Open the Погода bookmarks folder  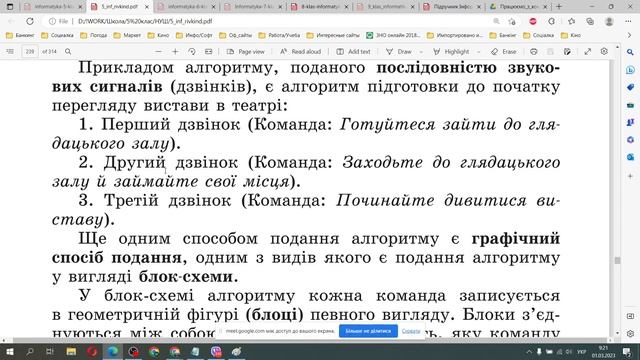pyautogui.click(x=94, y=36)
